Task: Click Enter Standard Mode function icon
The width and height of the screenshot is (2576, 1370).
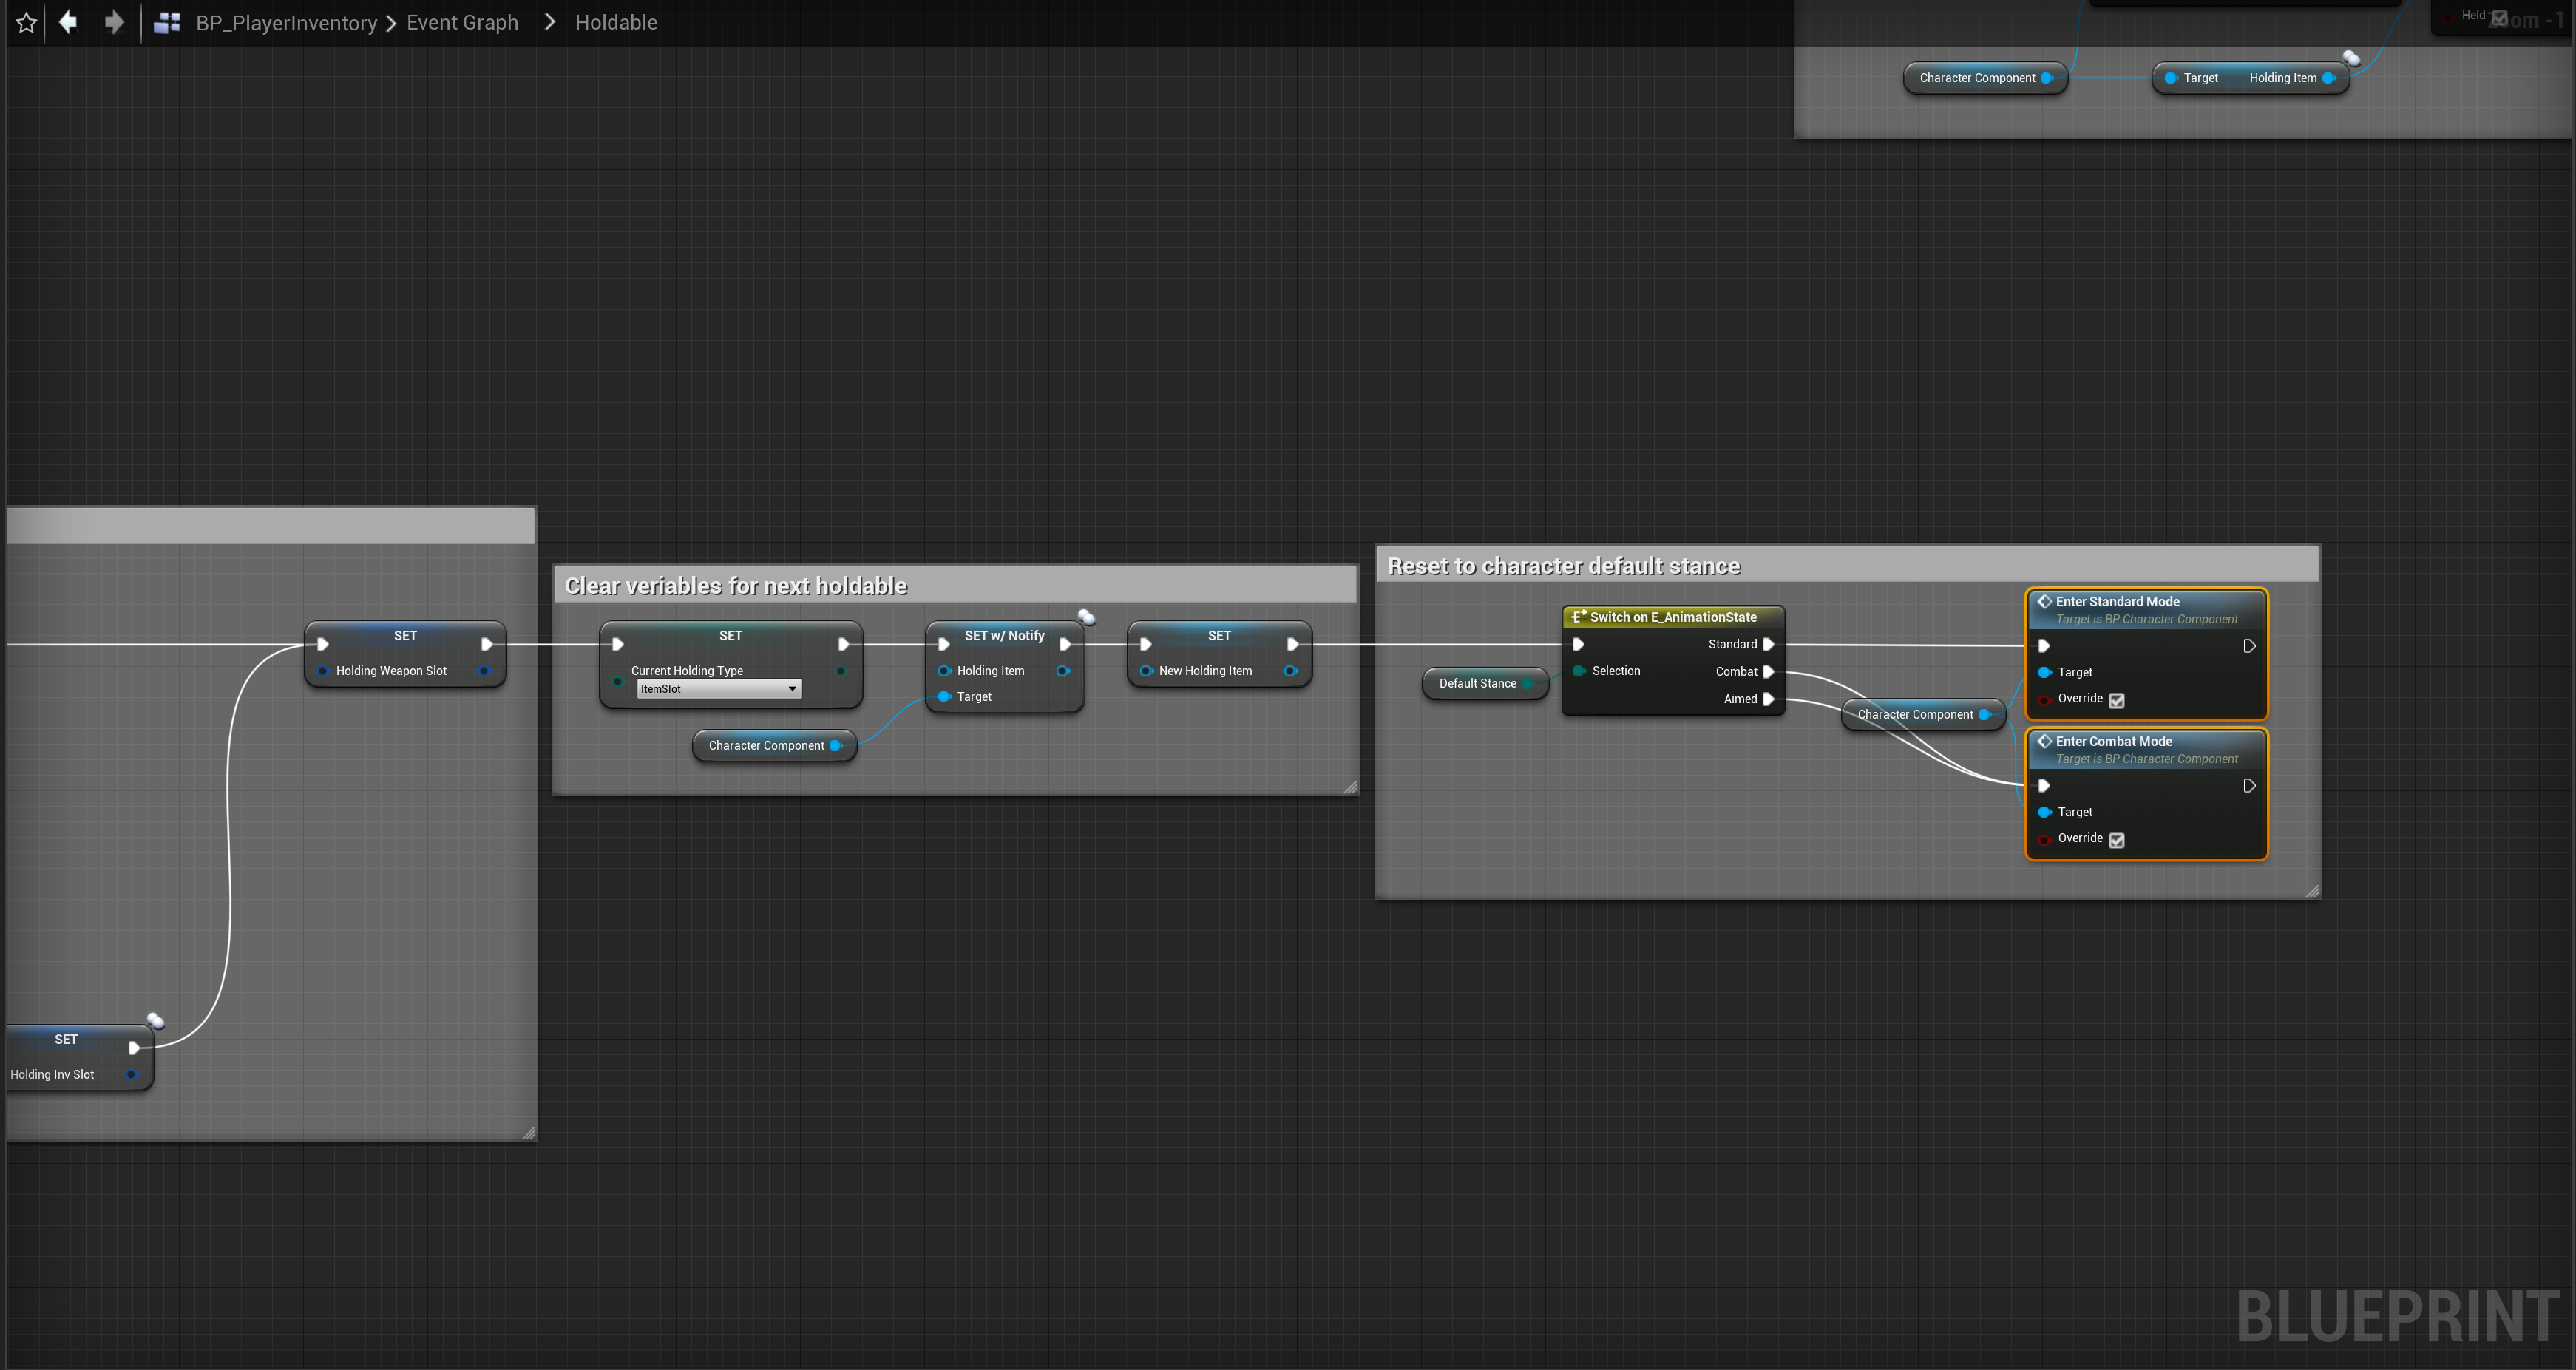Action: click(2044, 601)
